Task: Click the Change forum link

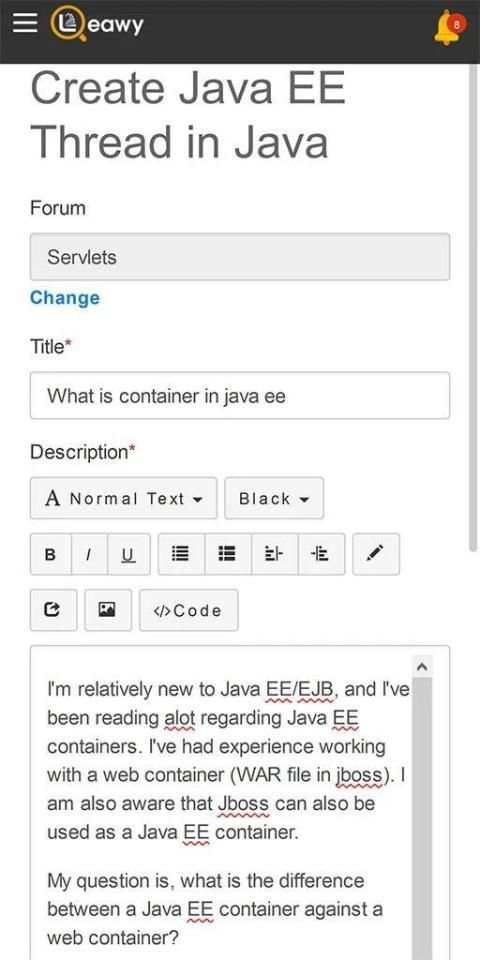Action: (65, 298)
